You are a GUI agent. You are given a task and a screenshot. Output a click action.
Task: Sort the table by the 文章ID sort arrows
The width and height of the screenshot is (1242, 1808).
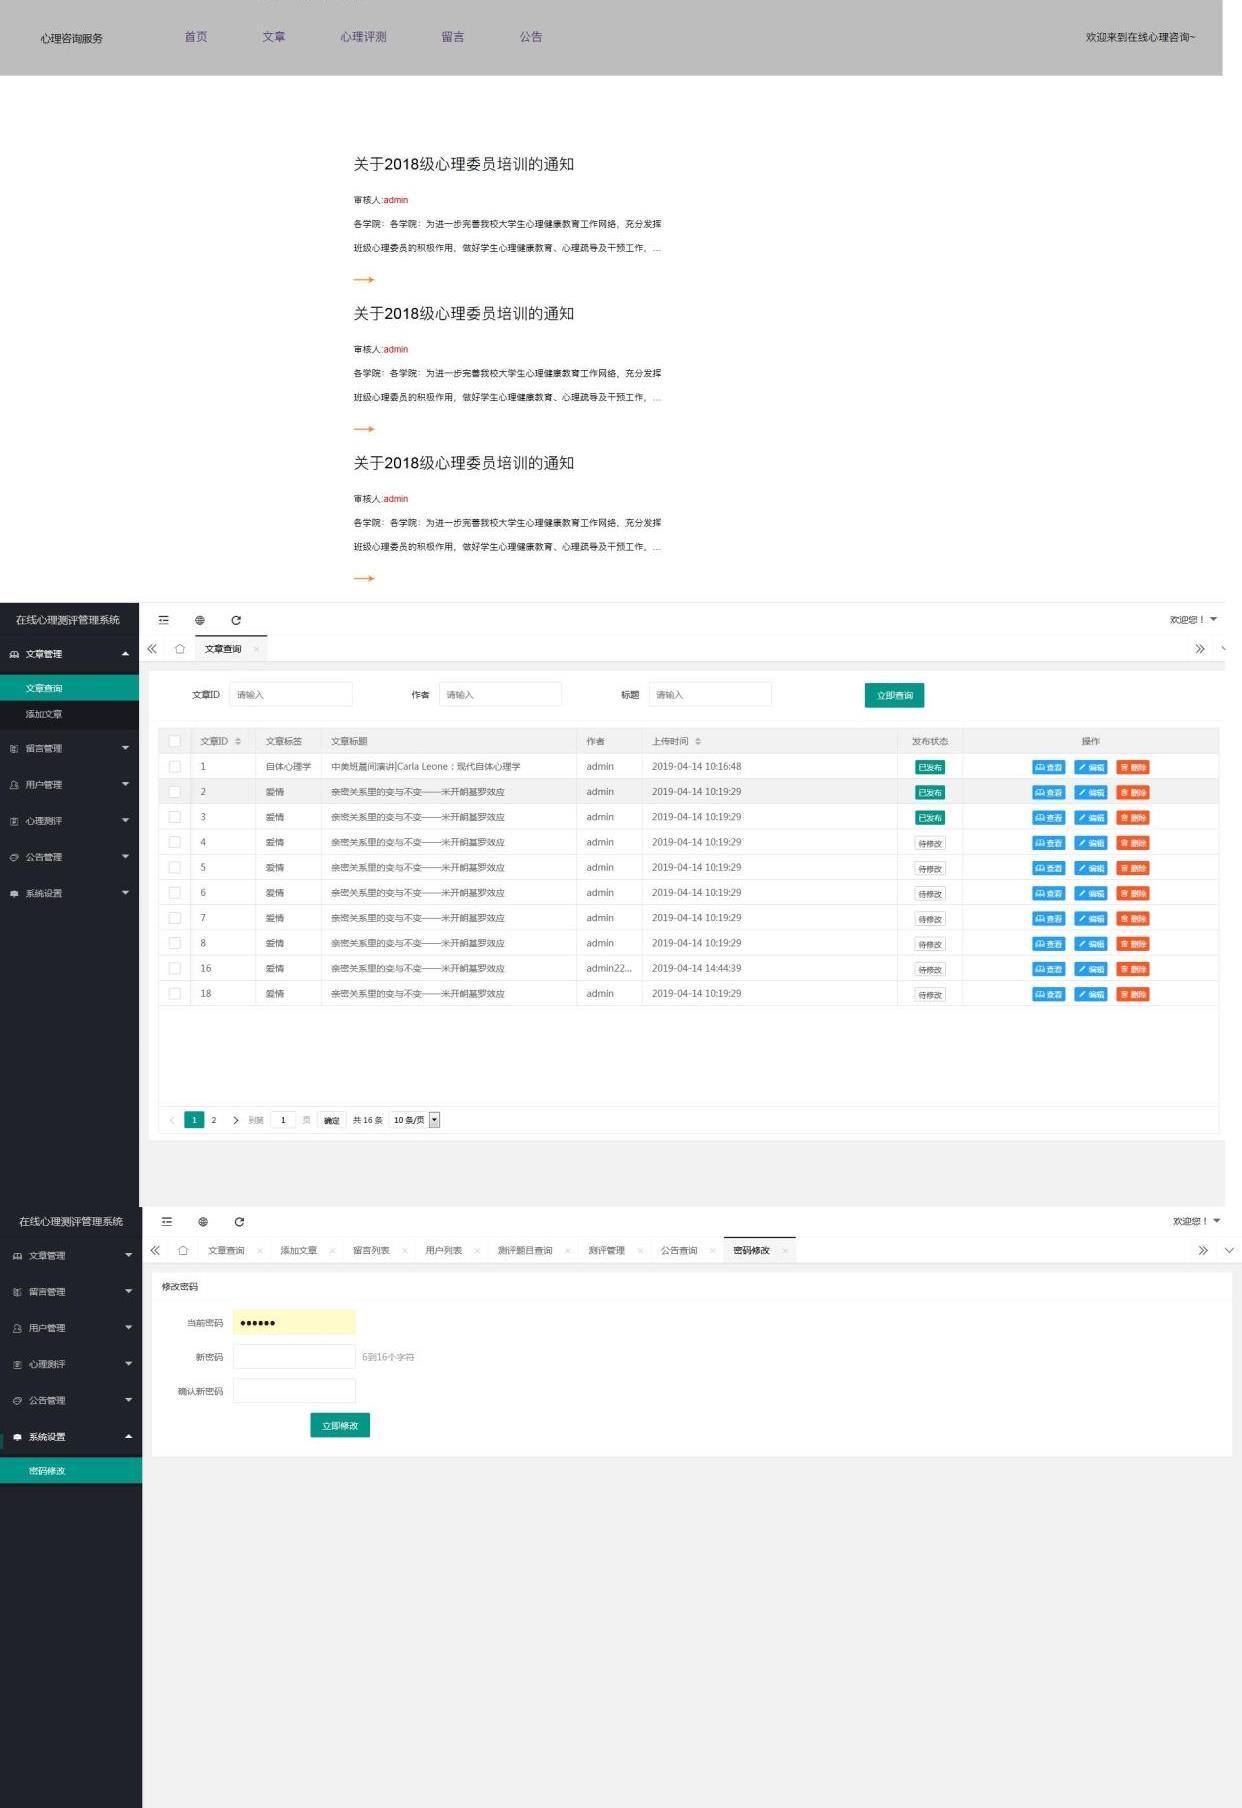pos(238,741)
